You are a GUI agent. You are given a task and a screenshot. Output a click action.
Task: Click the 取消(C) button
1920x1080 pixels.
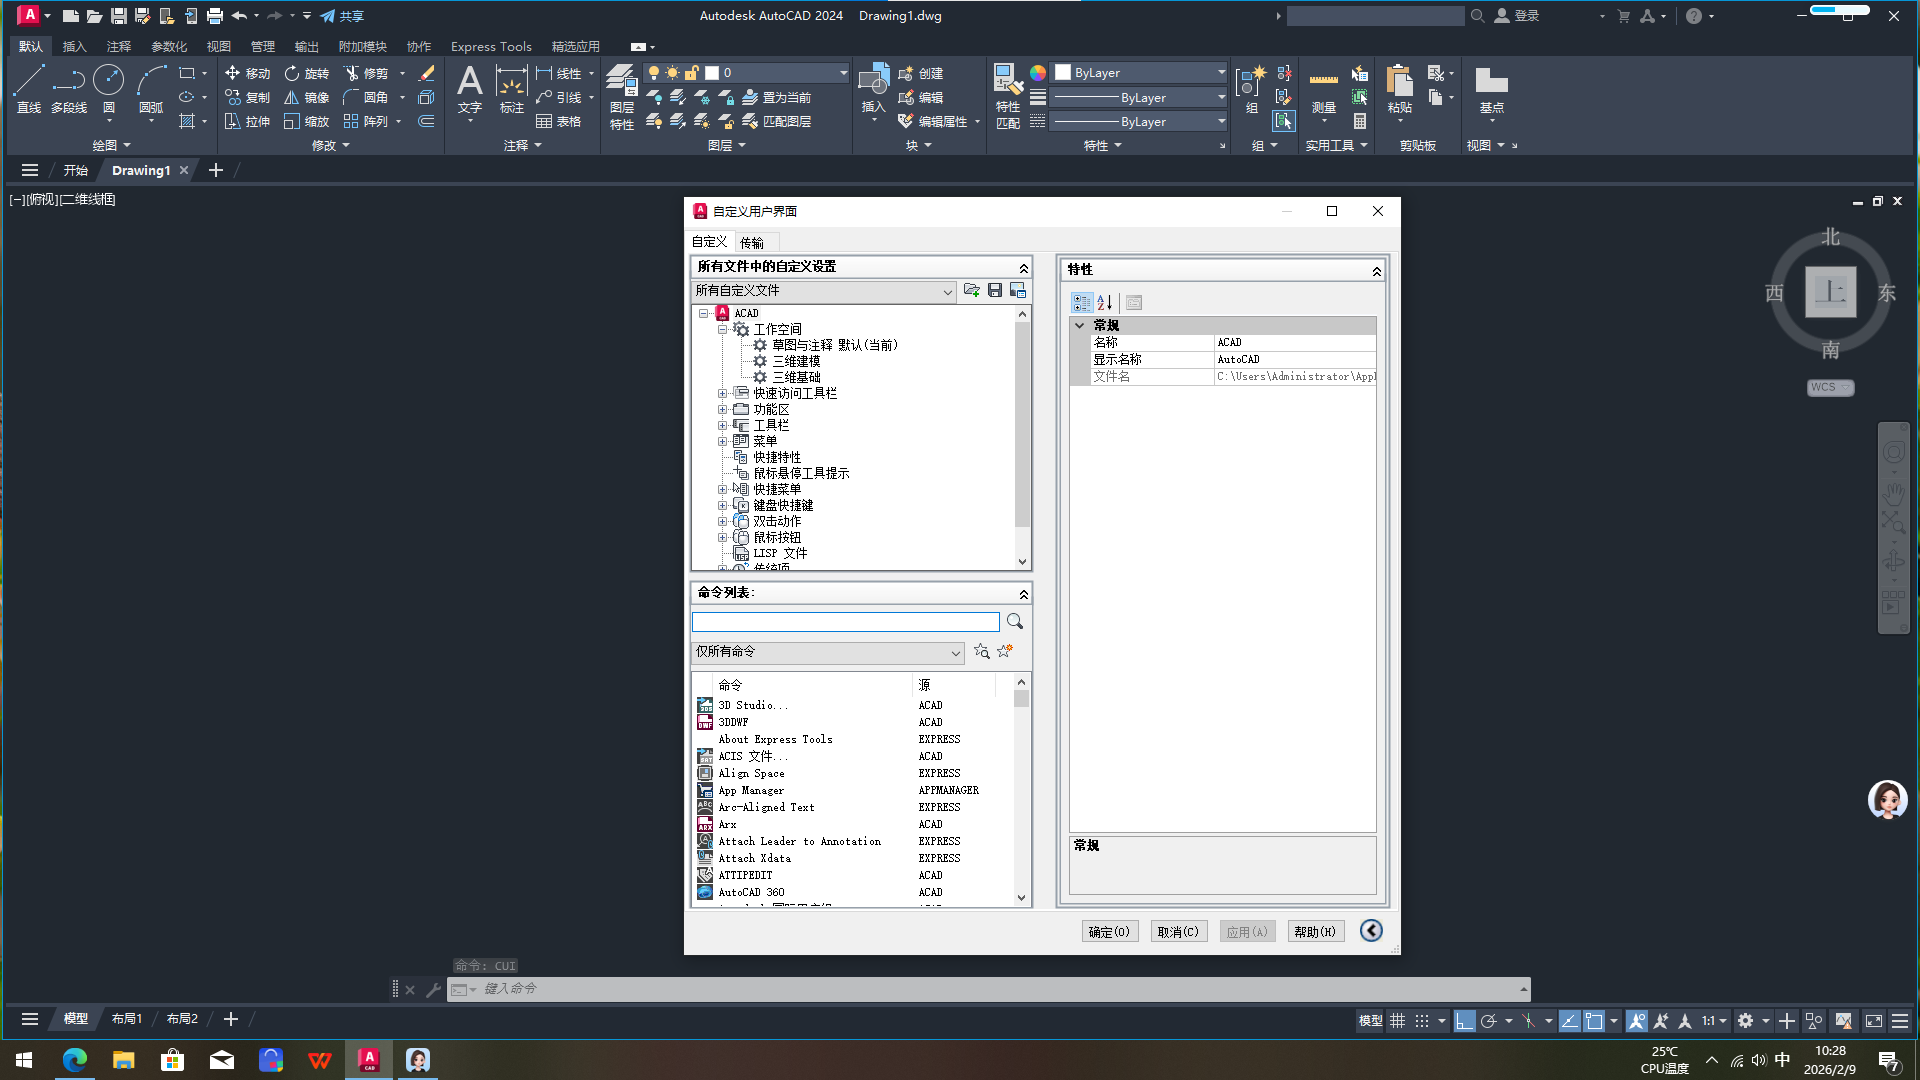tap(1178, 931)
